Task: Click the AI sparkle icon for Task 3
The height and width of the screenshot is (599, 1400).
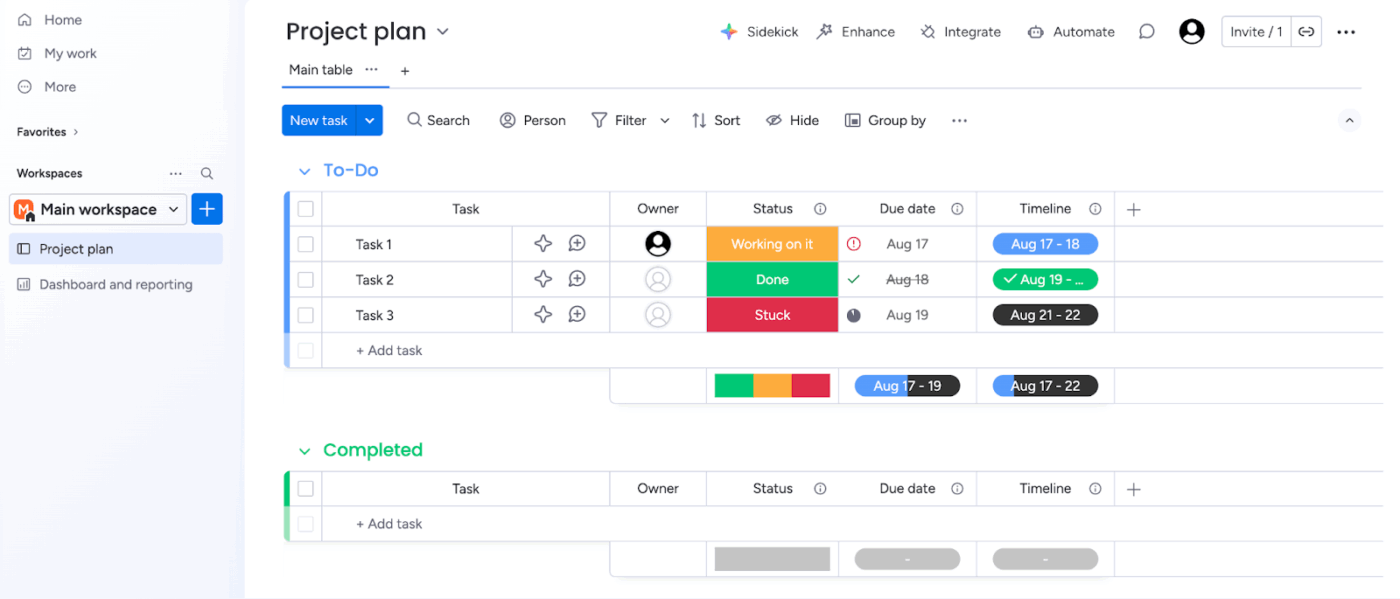Action: [543, 314]
